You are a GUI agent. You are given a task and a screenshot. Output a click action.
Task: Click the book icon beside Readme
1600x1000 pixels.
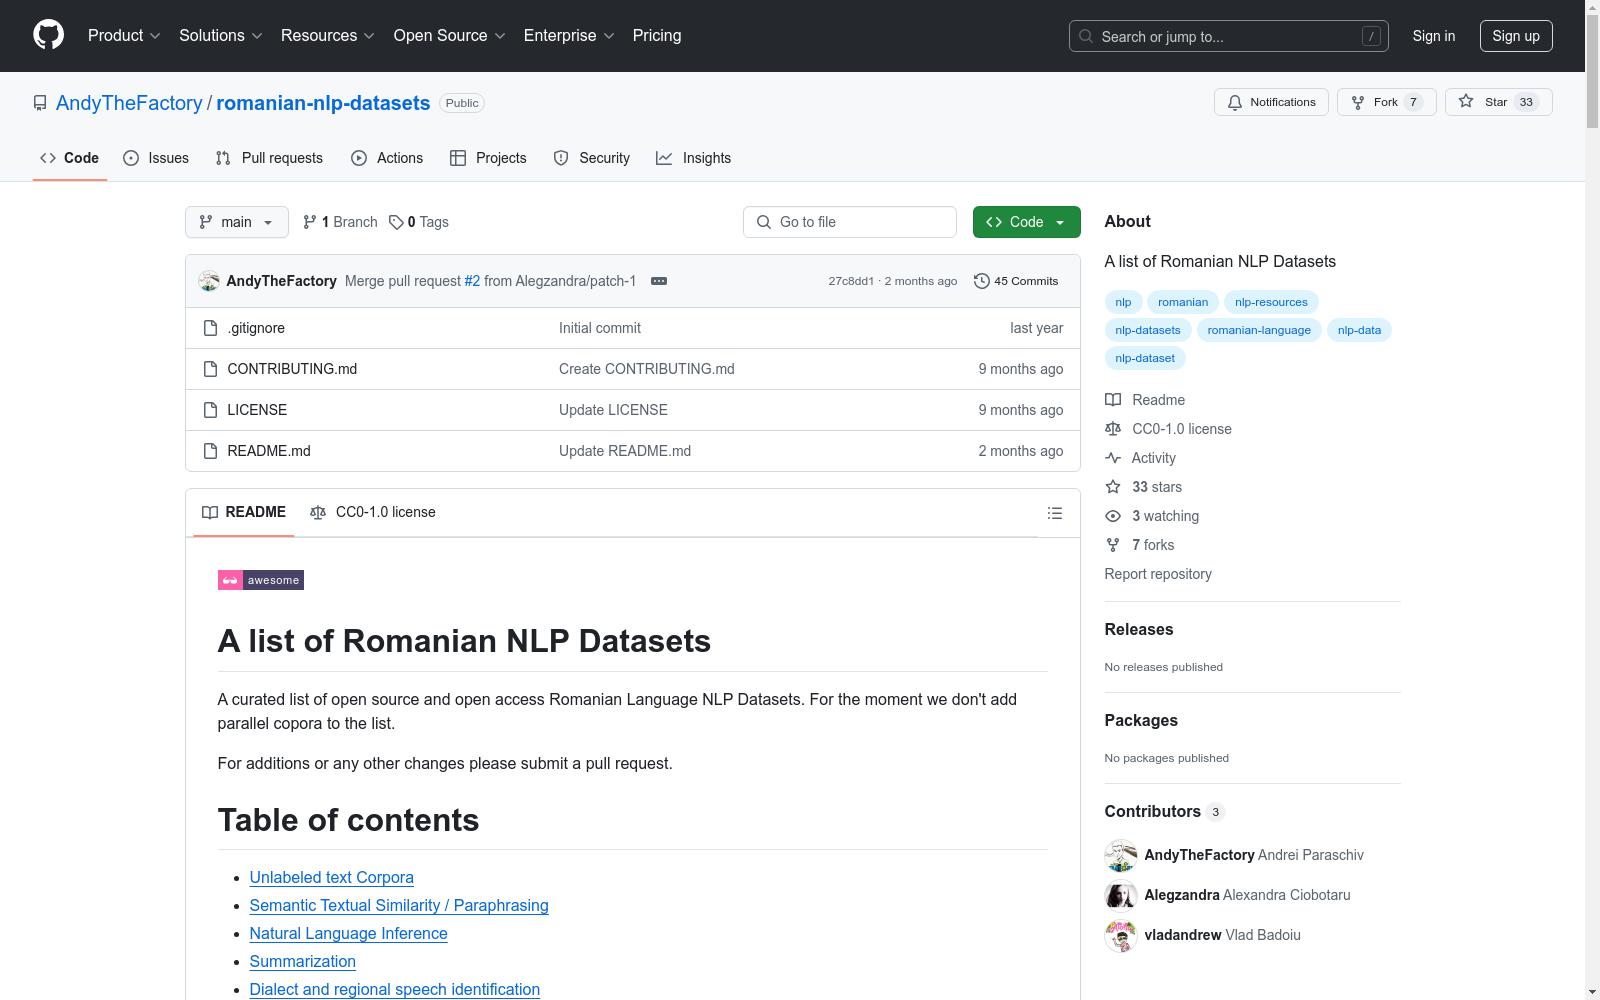click(x=1113, y=400)
